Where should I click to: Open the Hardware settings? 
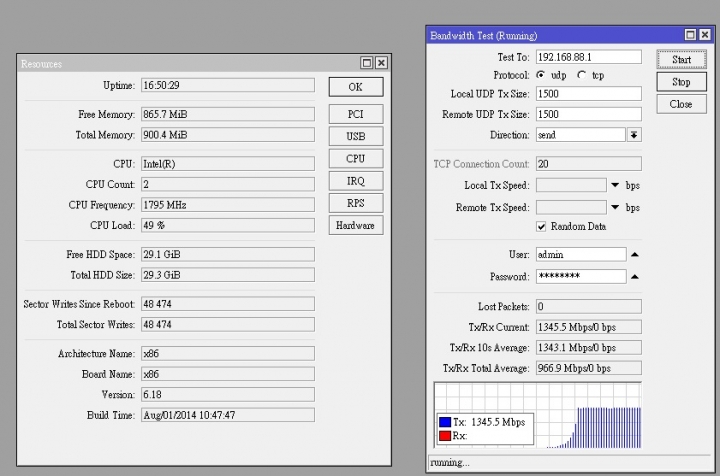(x=356, y=225)
